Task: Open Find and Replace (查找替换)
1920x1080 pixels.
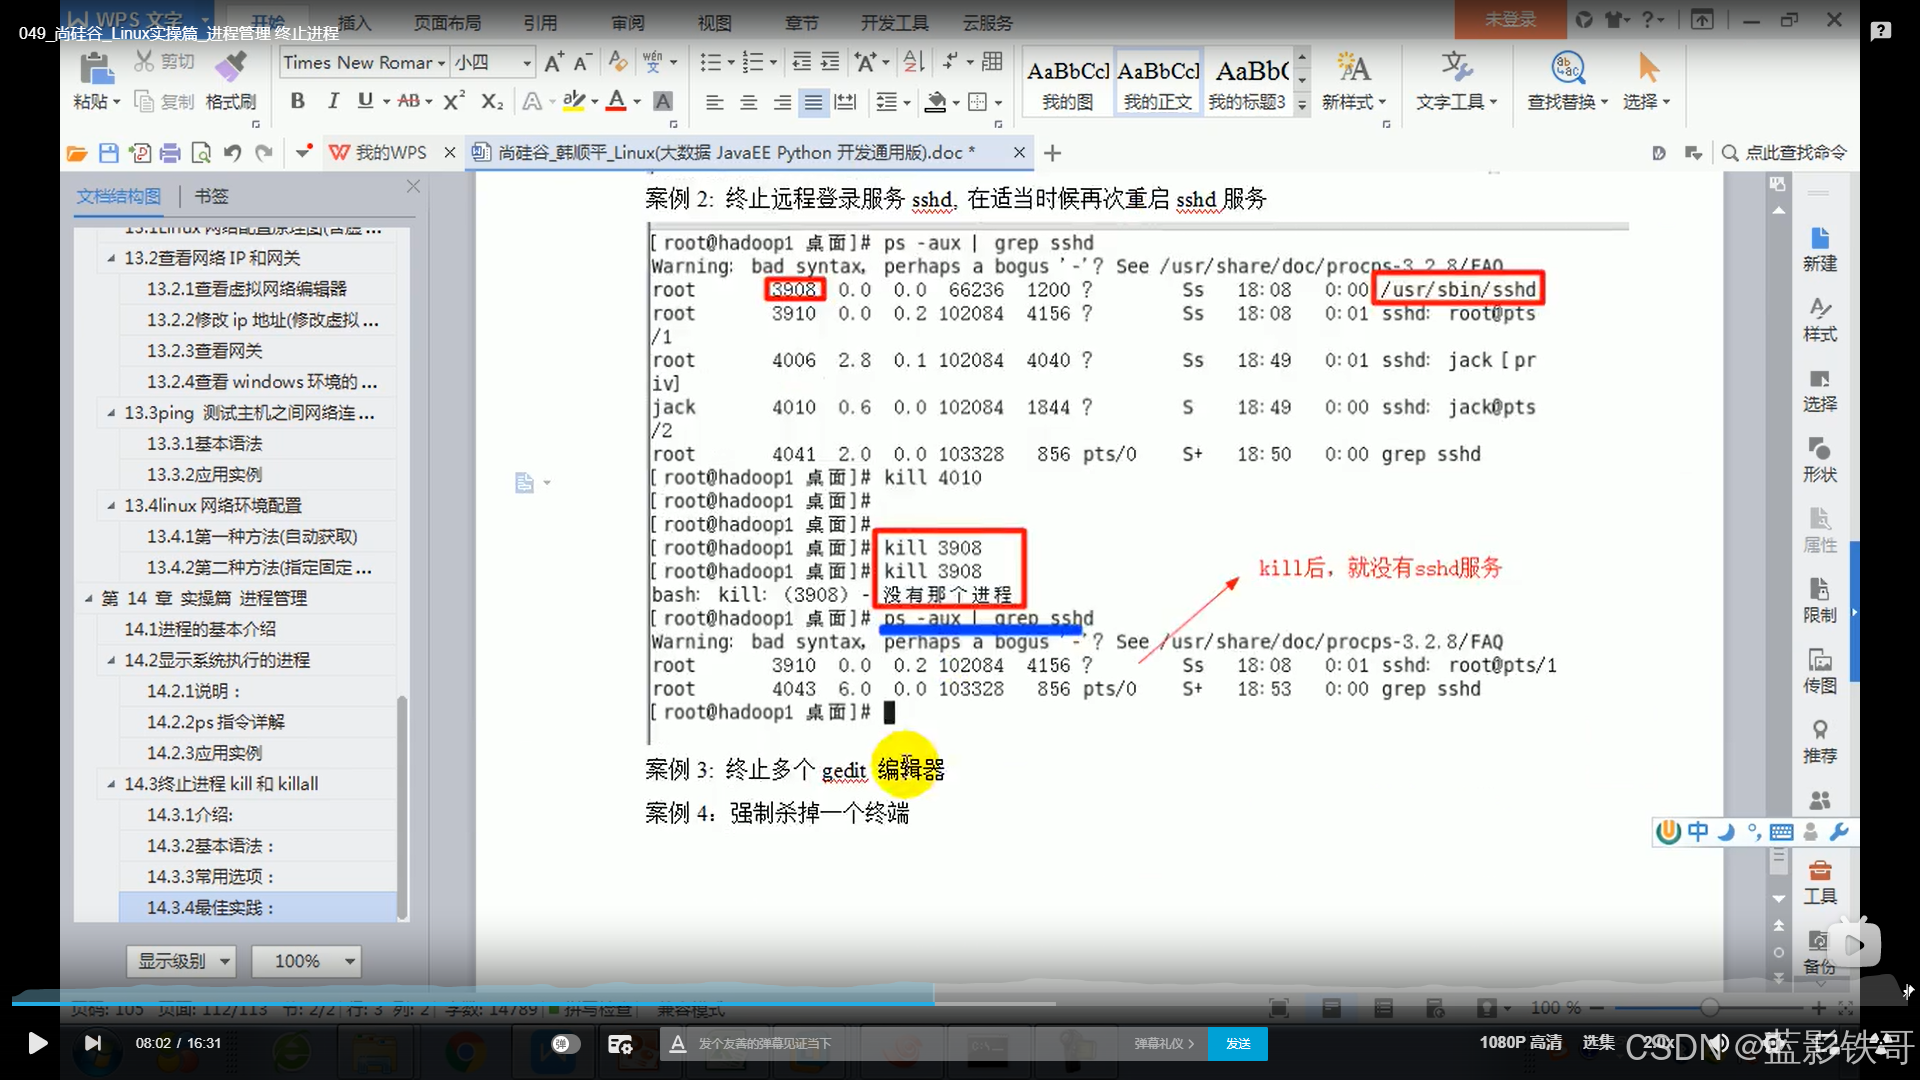Action: click(x=1567, y=82)
